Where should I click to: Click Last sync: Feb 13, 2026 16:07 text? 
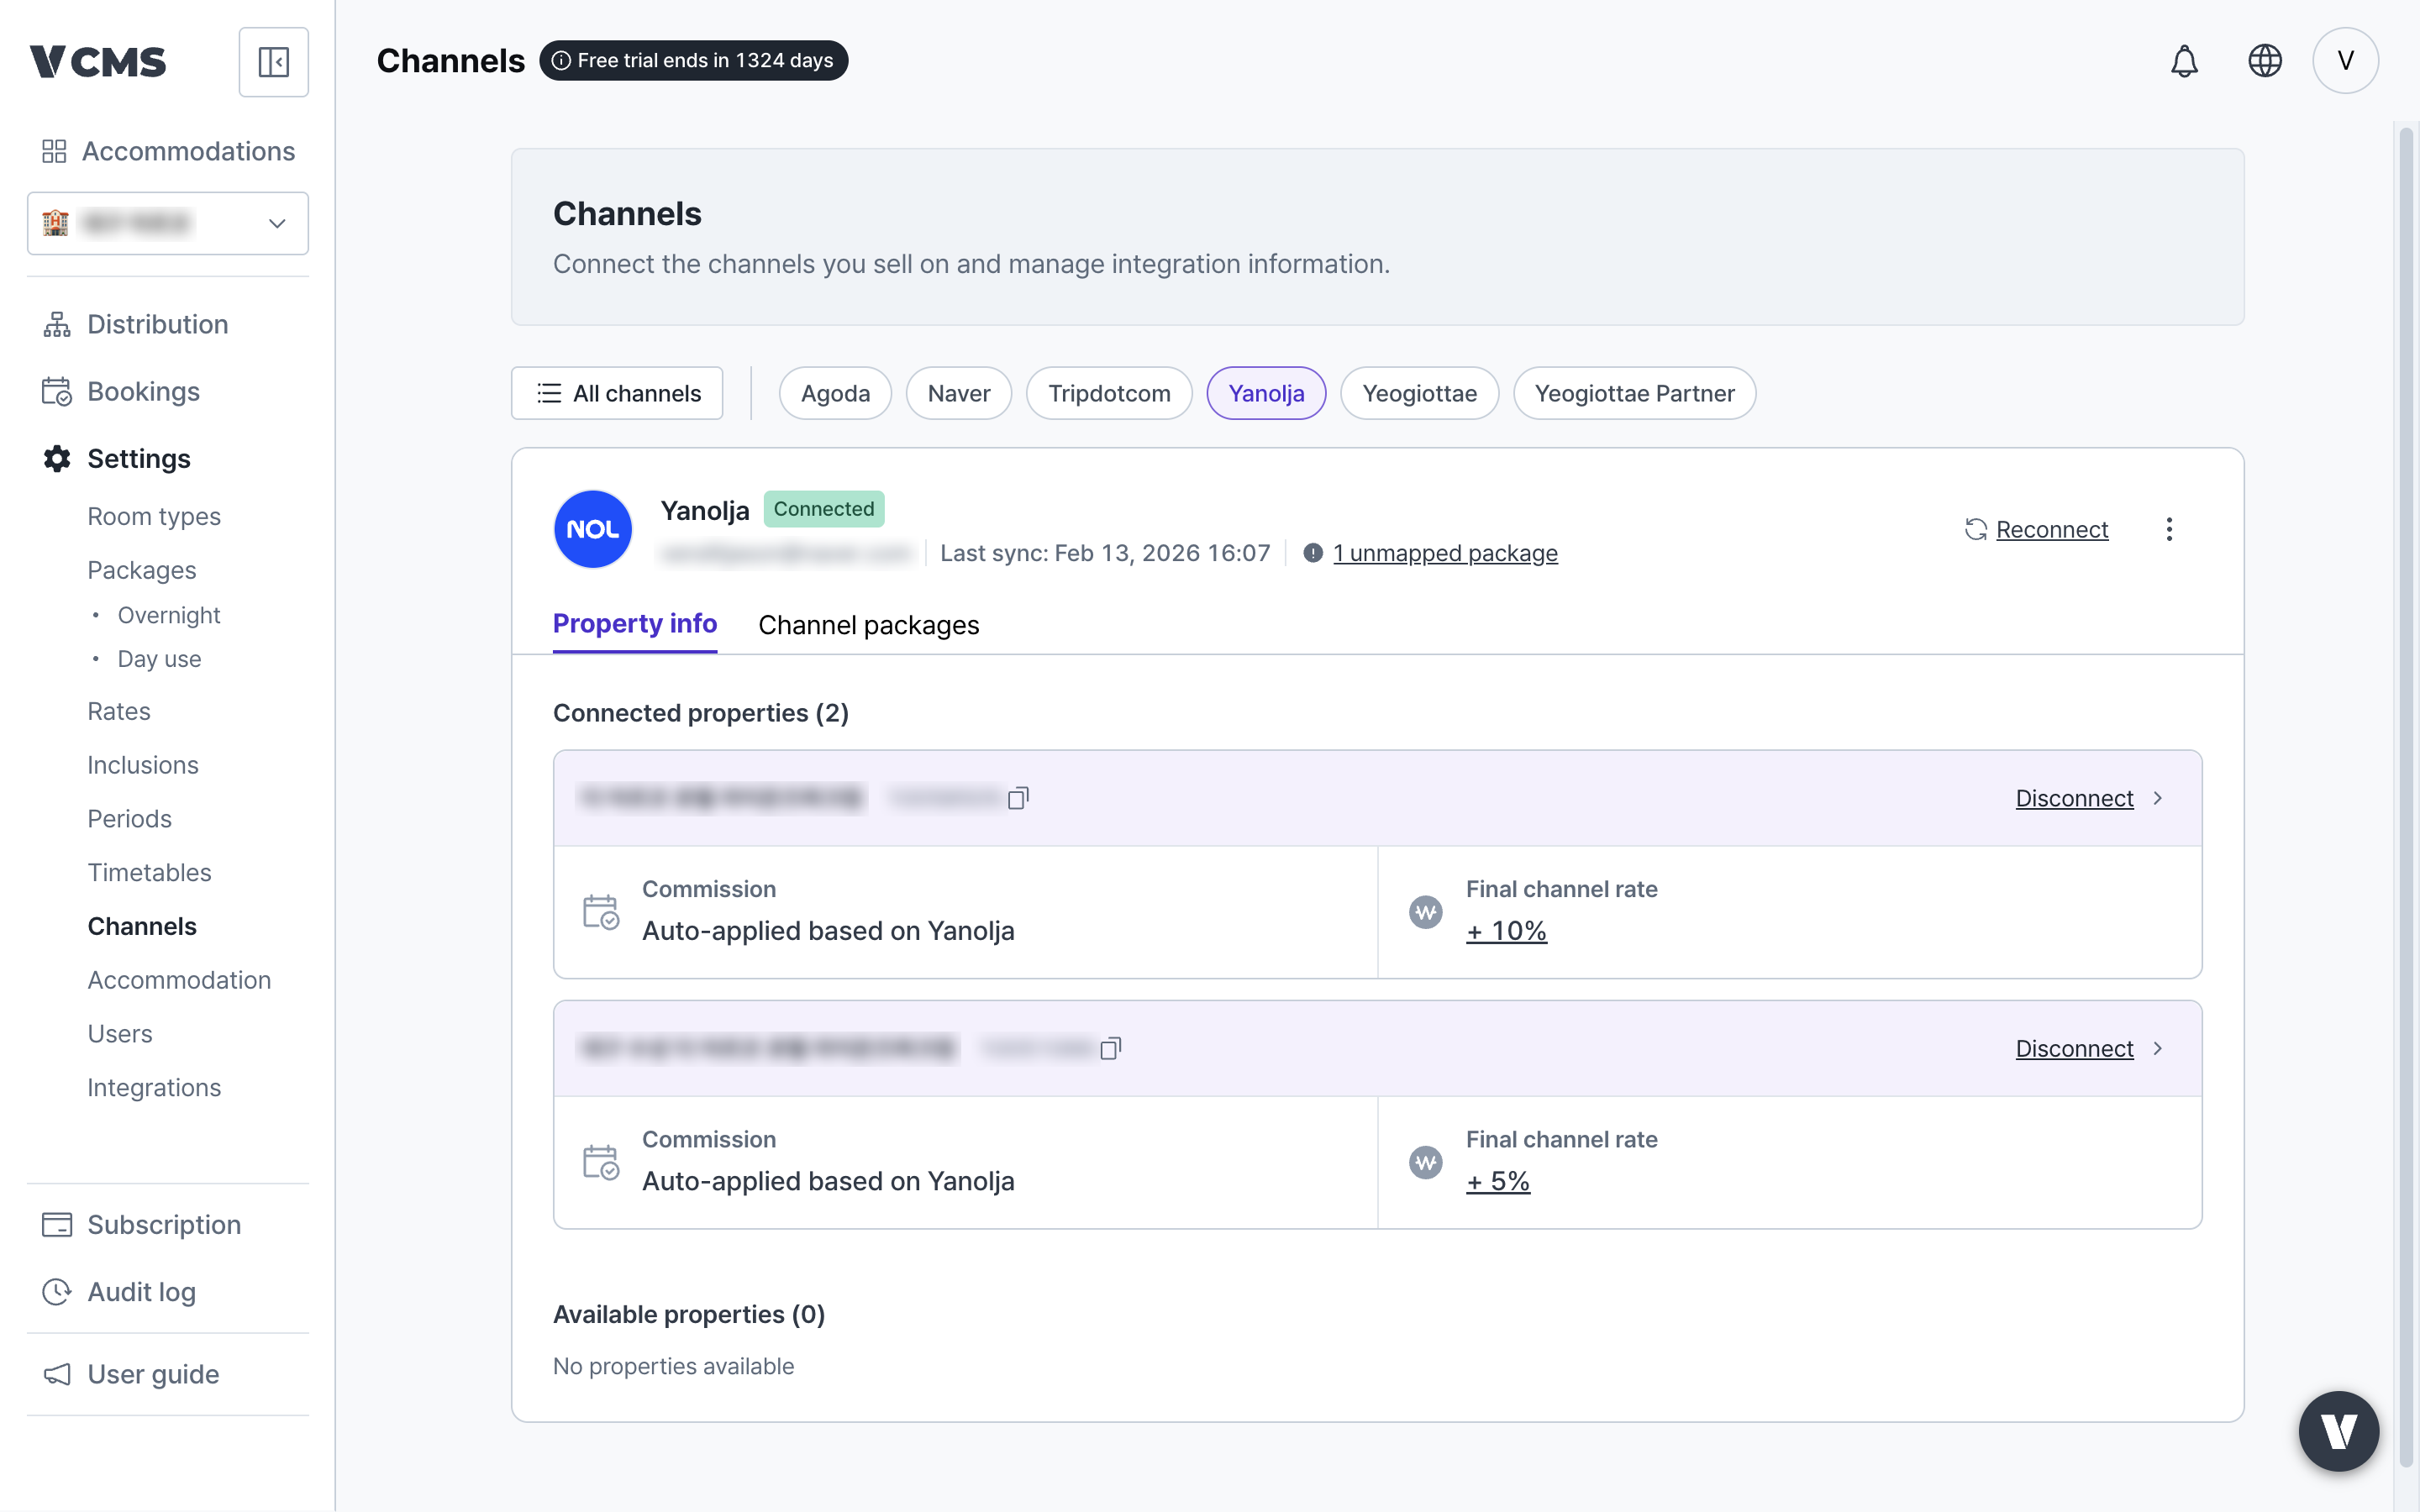[x=1105, y=553]
